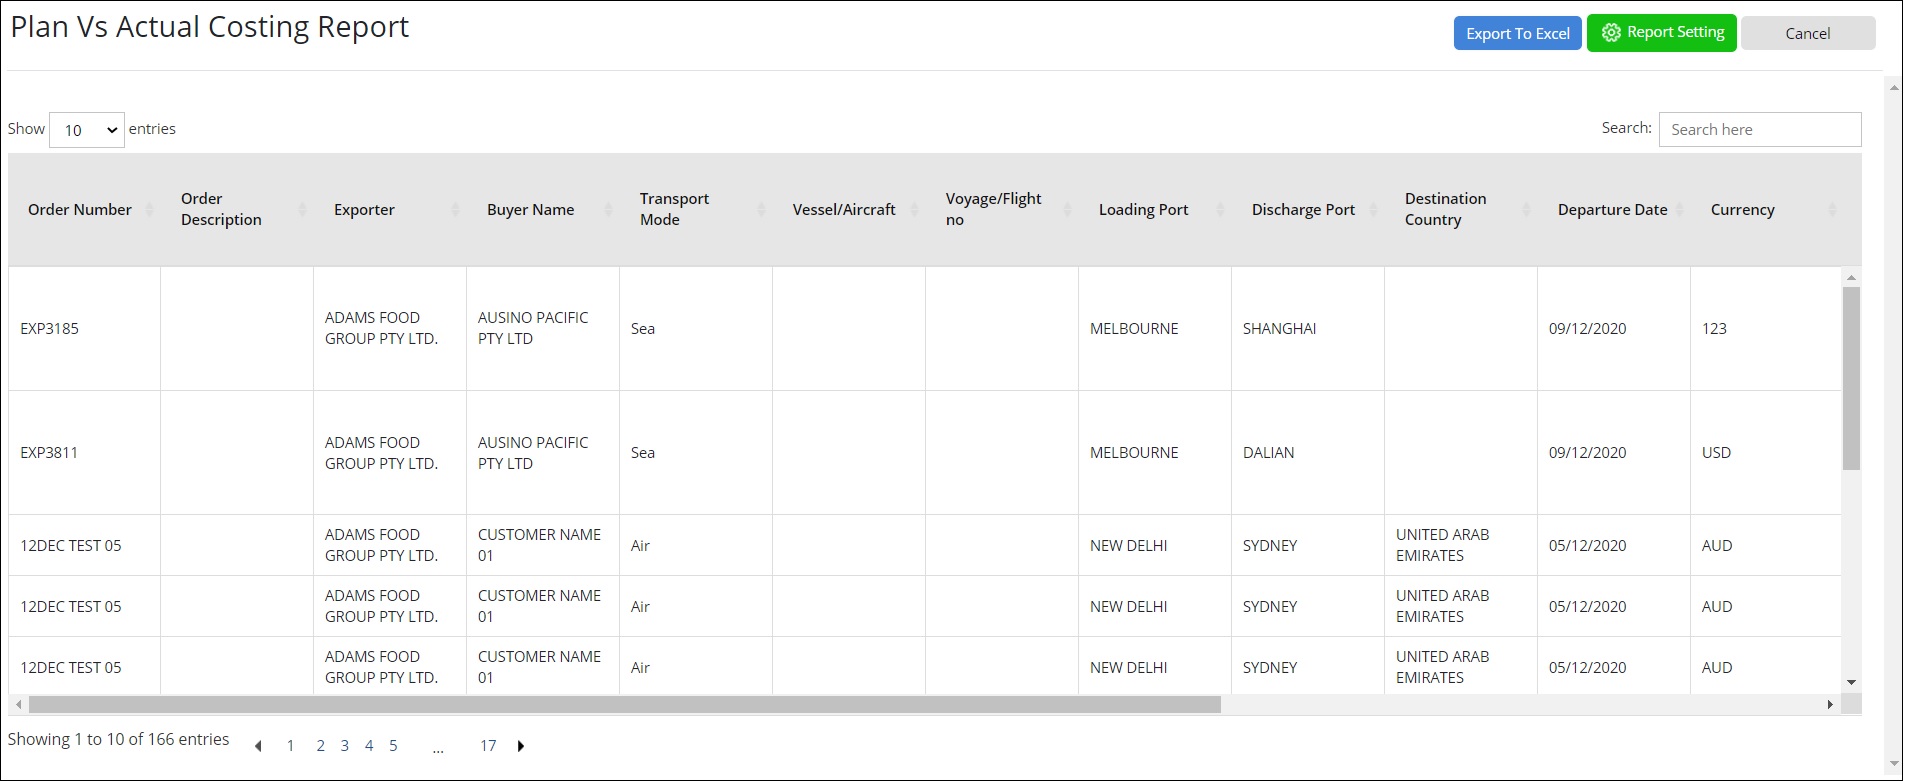Open page 4 in pagination

[369, 746]
